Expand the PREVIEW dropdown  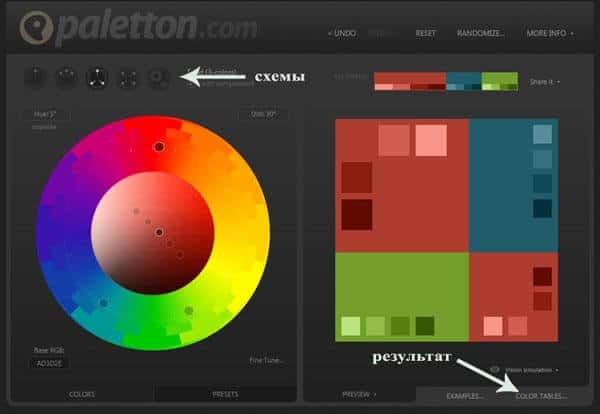pyautogui.click(x=359, y=394)
